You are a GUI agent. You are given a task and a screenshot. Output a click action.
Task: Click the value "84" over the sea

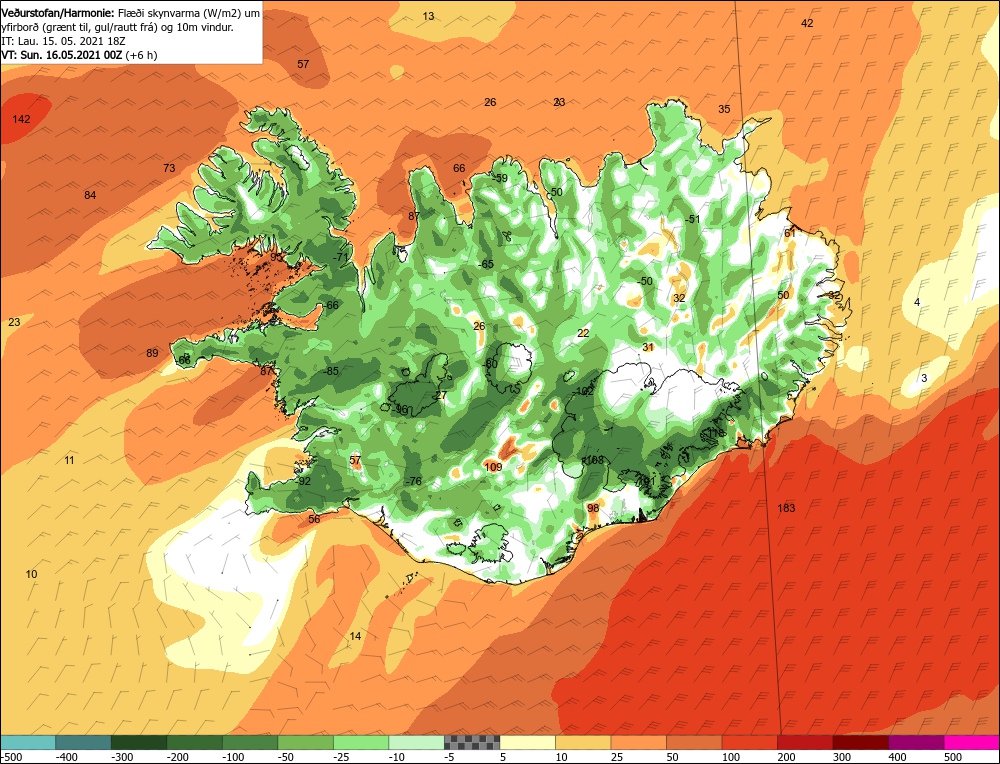tap(90, 195)
